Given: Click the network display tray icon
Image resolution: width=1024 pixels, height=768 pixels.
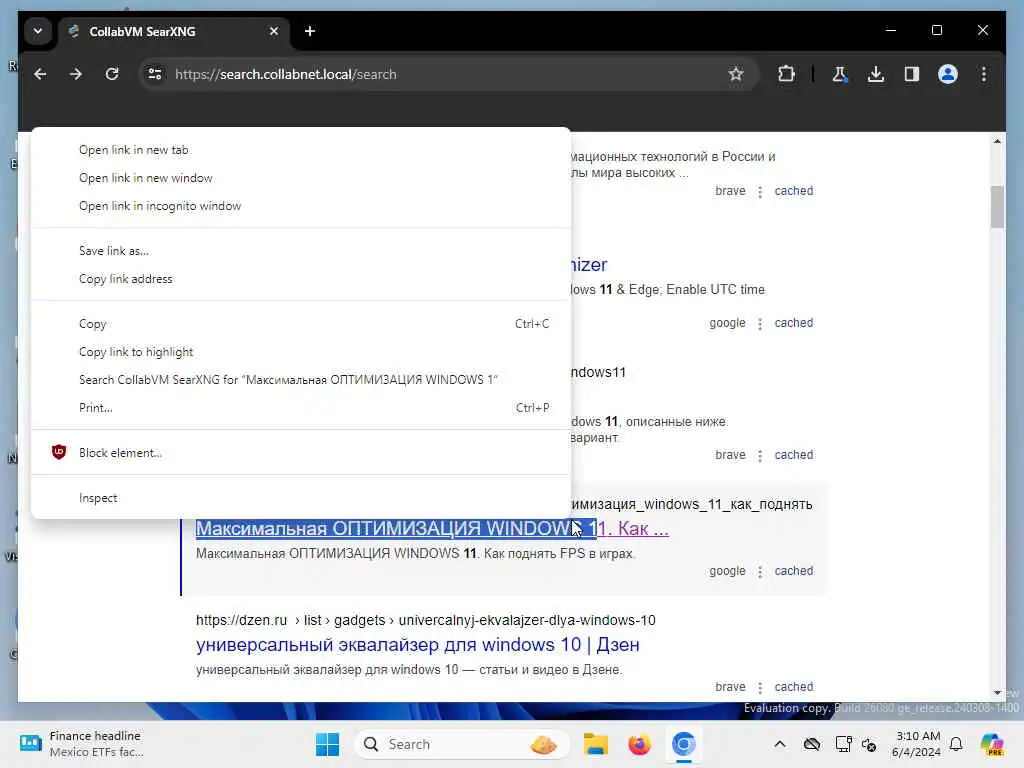Looking at the screenshot, I should coord(843,744).
